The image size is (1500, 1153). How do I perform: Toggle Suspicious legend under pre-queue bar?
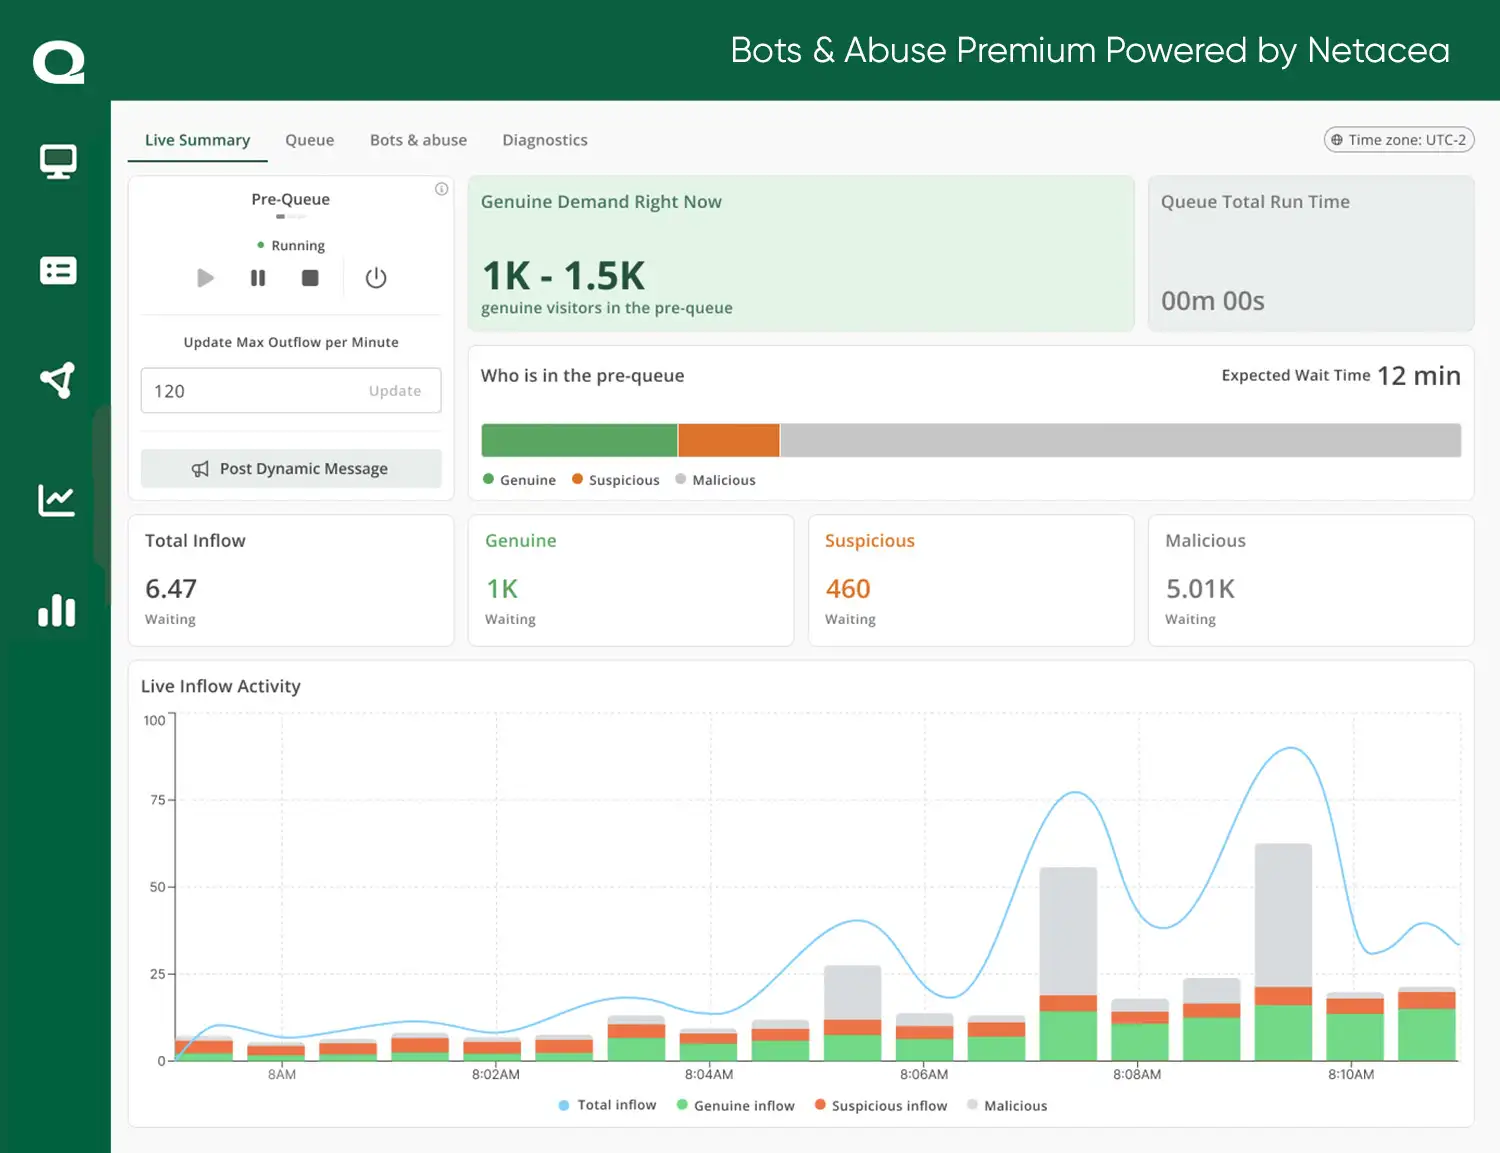point(616,480)
